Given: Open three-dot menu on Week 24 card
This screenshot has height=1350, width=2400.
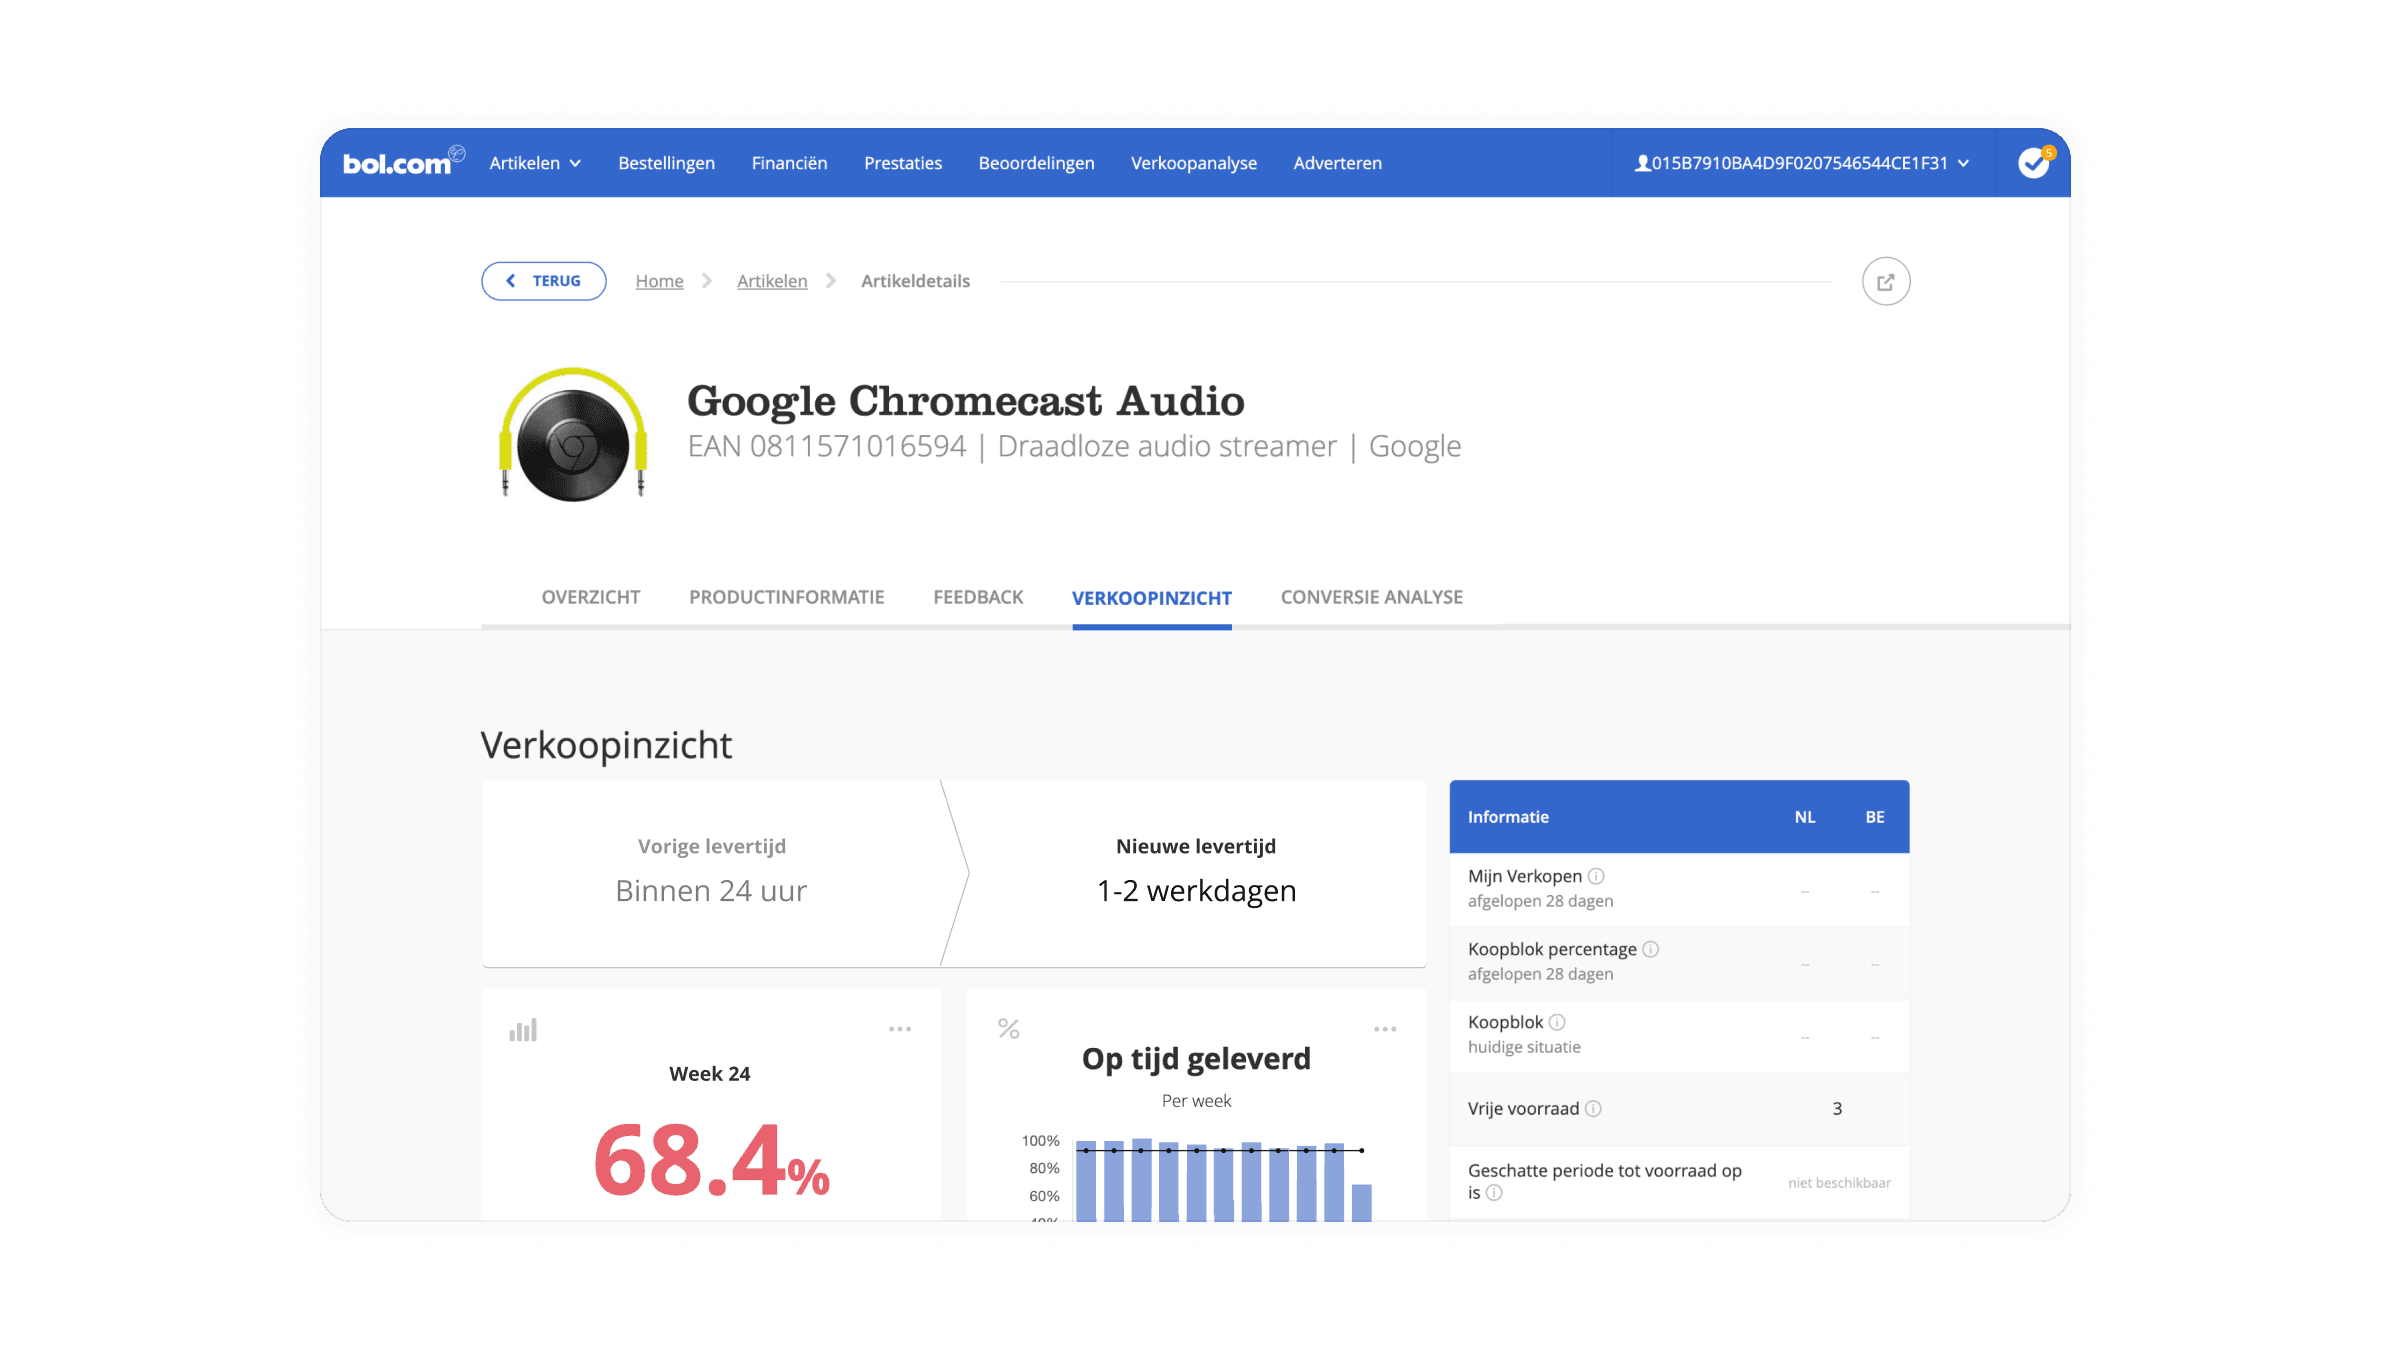Looking at the screenshot, I should pos(899,1029).
